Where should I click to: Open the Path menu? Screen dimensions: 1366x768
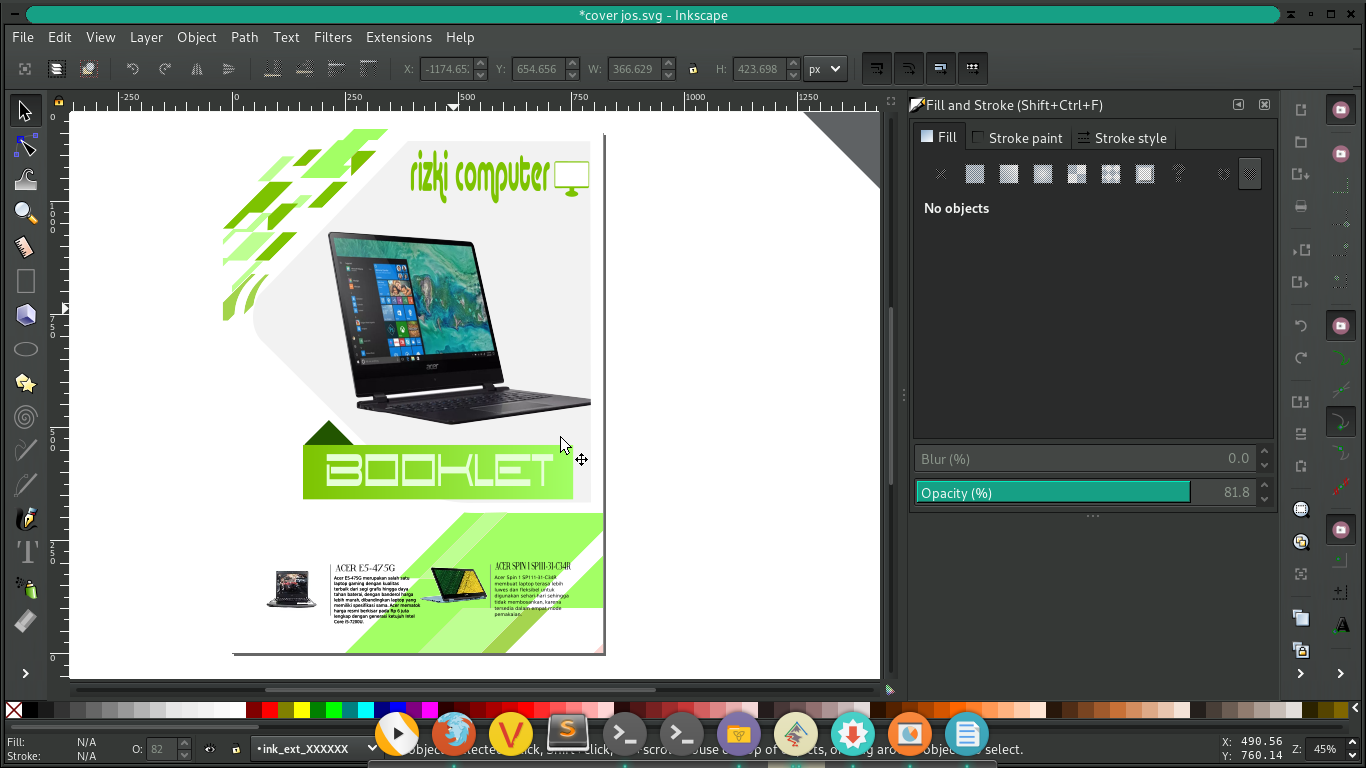pos(245,37)
